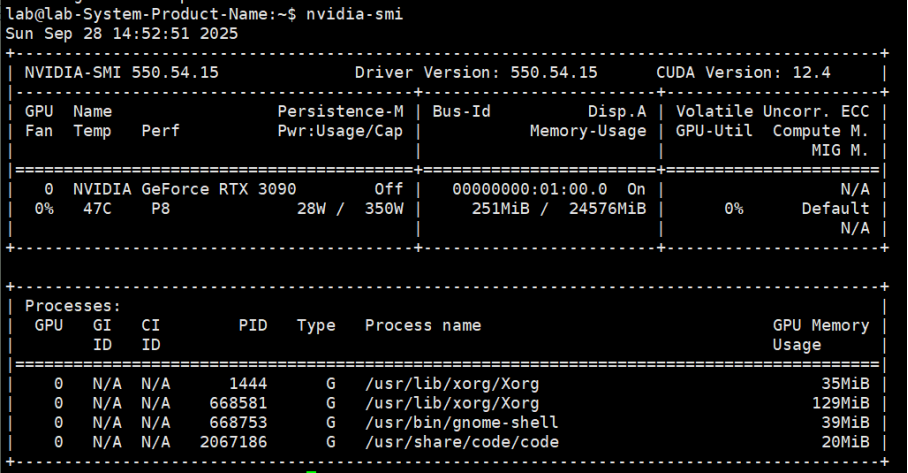The image size is (908, 473).
Task: Click the Compute M. header
Action: coord(821,131)
